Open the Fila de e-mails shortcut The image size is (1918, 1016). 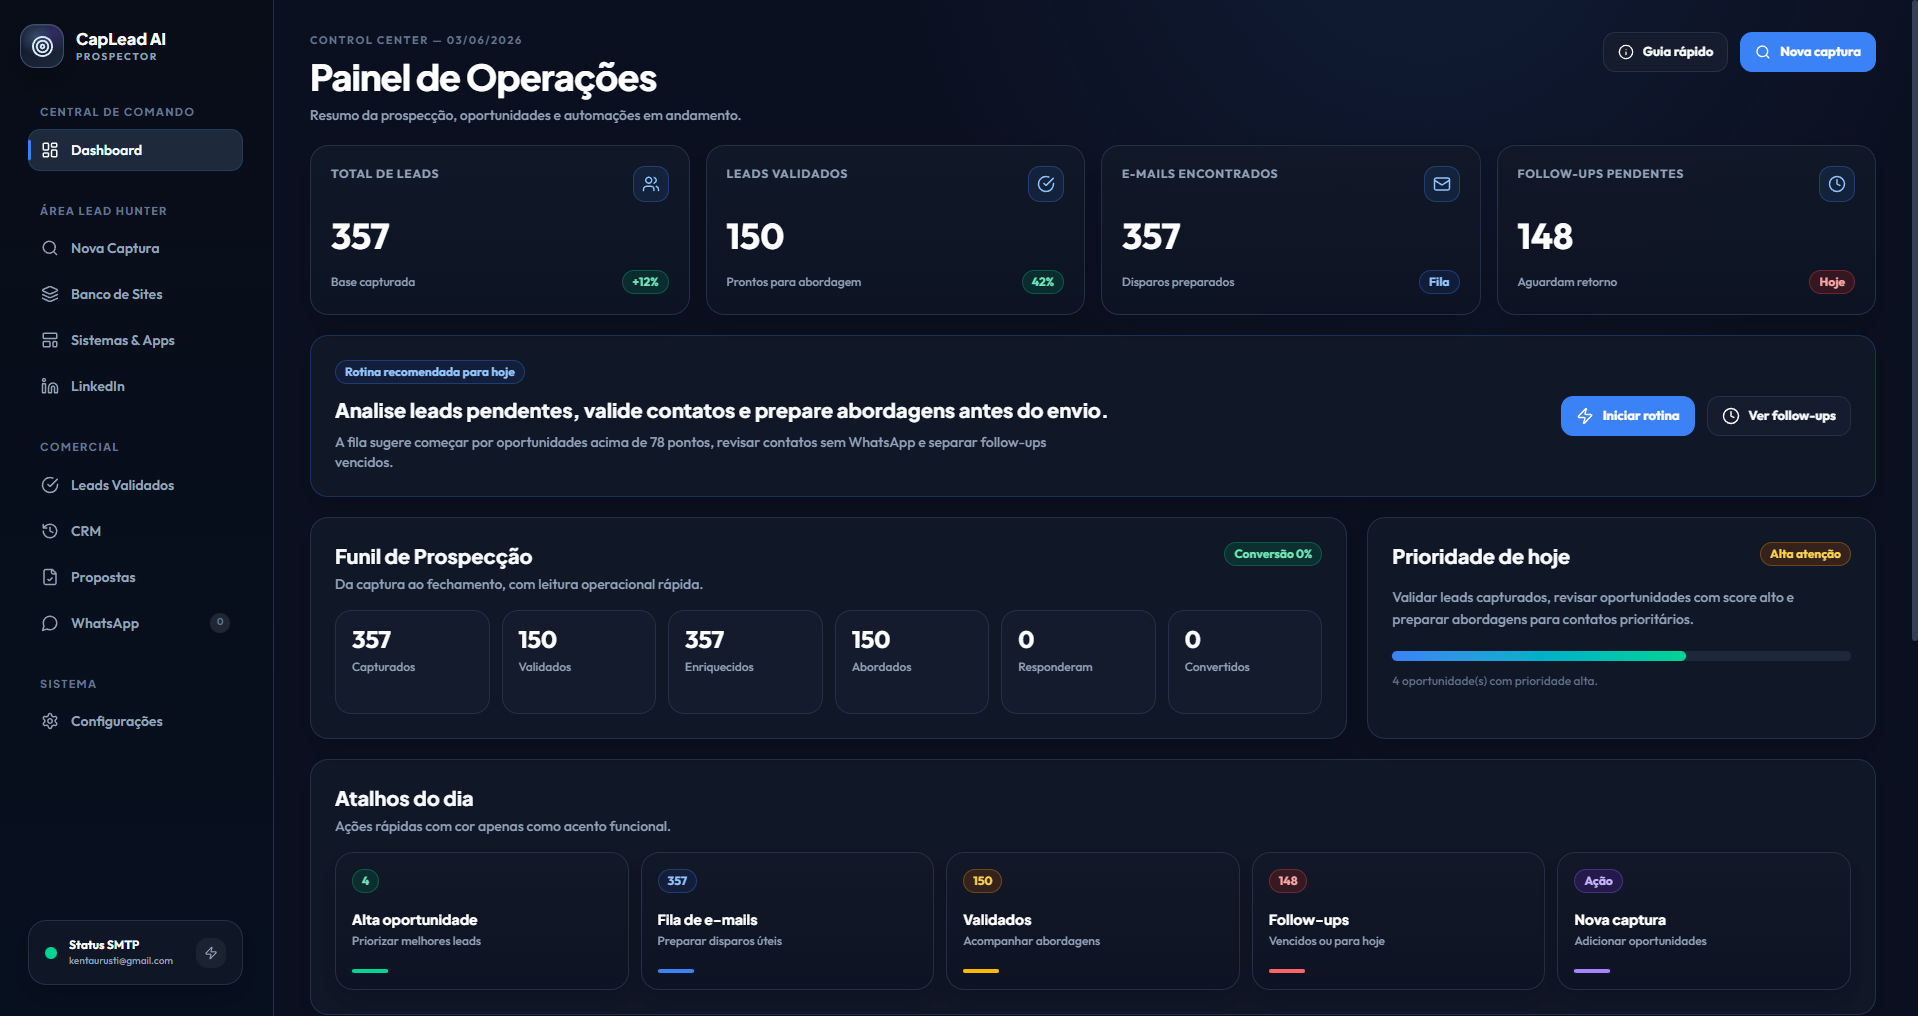(x=787, y=921)
